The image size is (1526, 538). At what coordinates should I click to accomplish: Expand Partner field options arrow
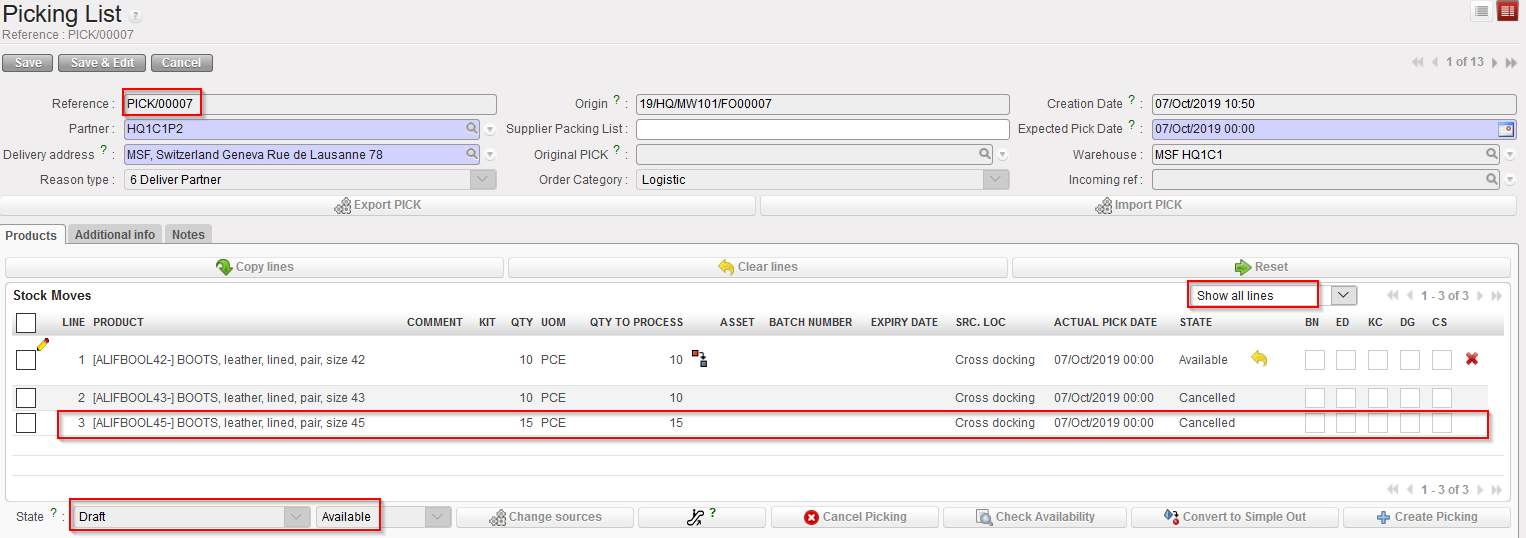pyautogui.click(x=490, y=130)
